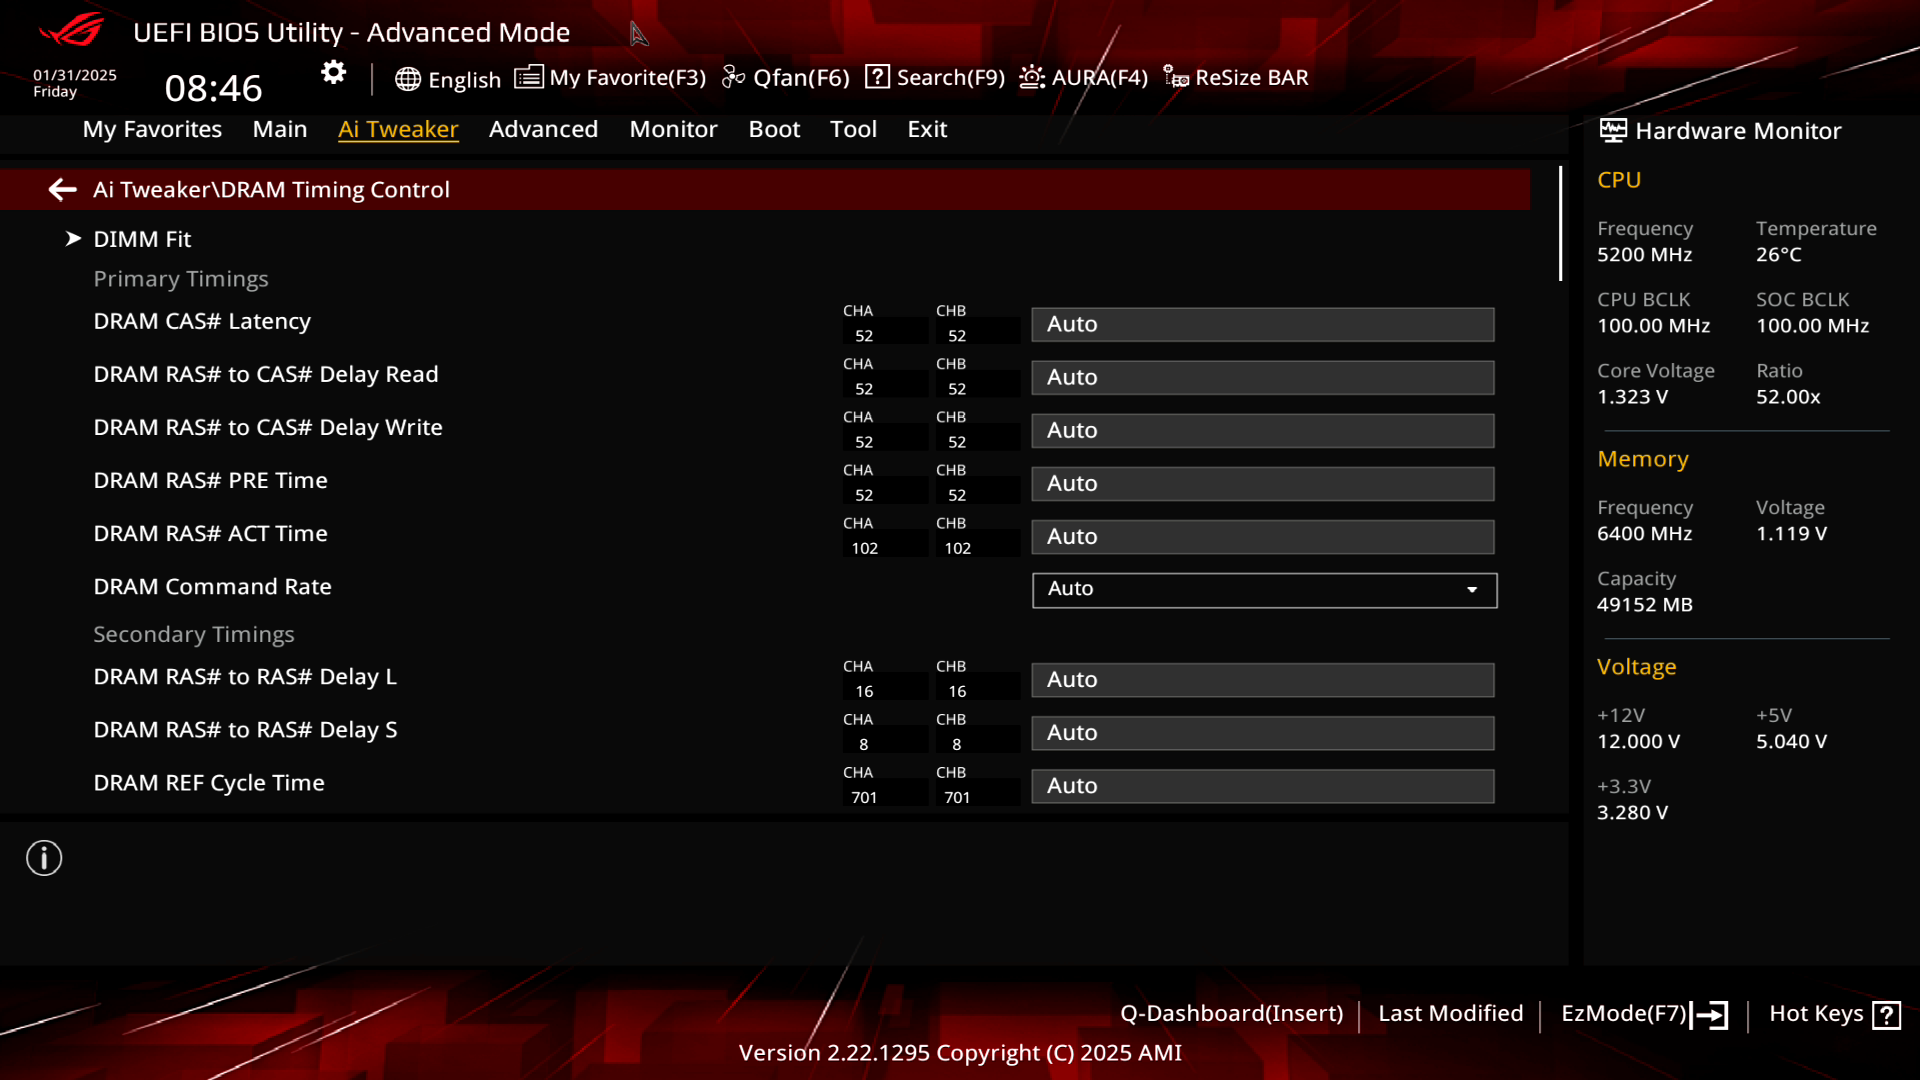This screenshot has height=1080, width=1920.
Task: Open AURA lighting icon
Action: click(1032, 77)
